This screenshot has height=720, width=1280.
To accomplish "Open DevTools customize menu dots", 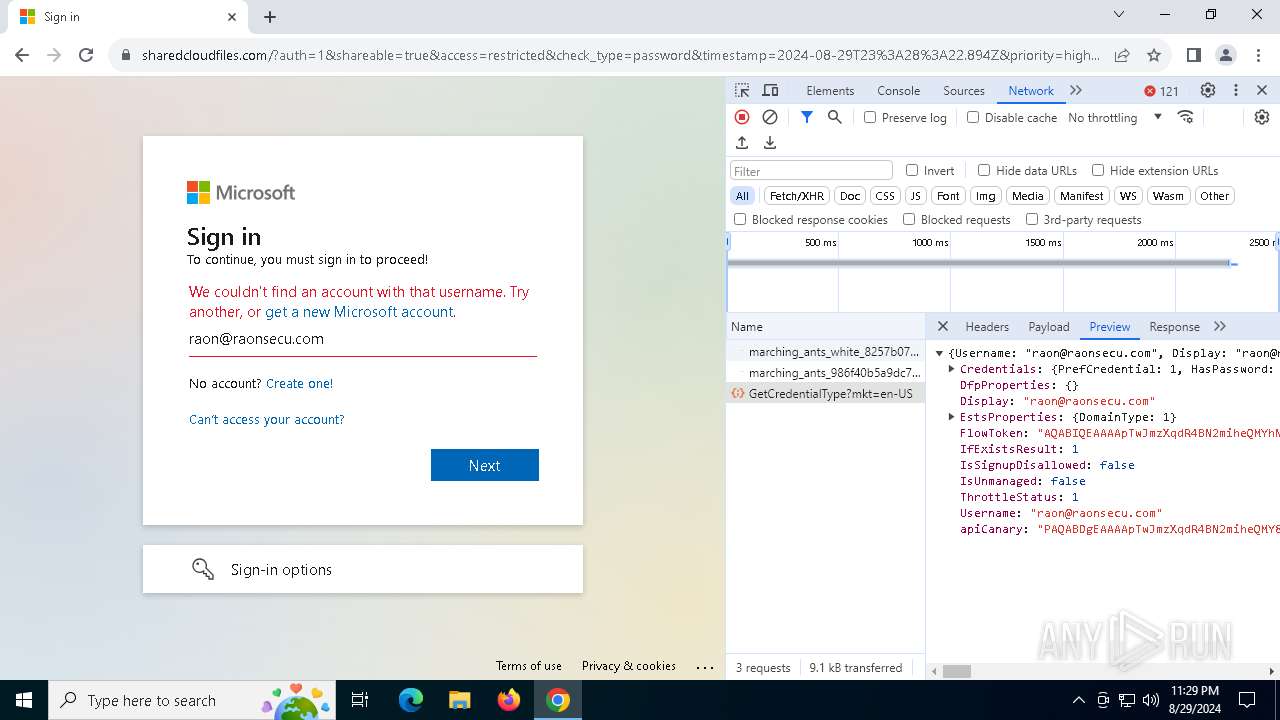I will pyautogui.click(x=1236, y=90).
